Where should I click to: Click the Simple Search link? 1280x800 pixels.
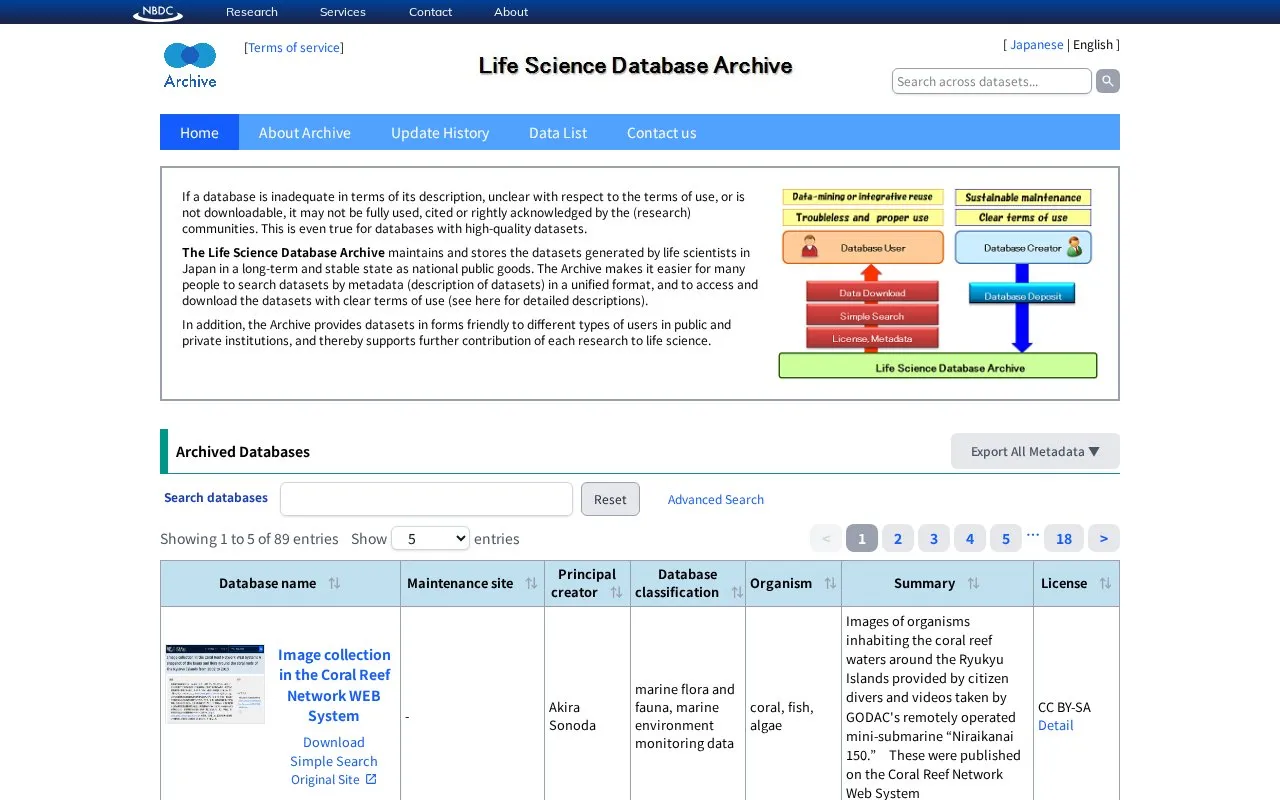(x=334, y=761)
